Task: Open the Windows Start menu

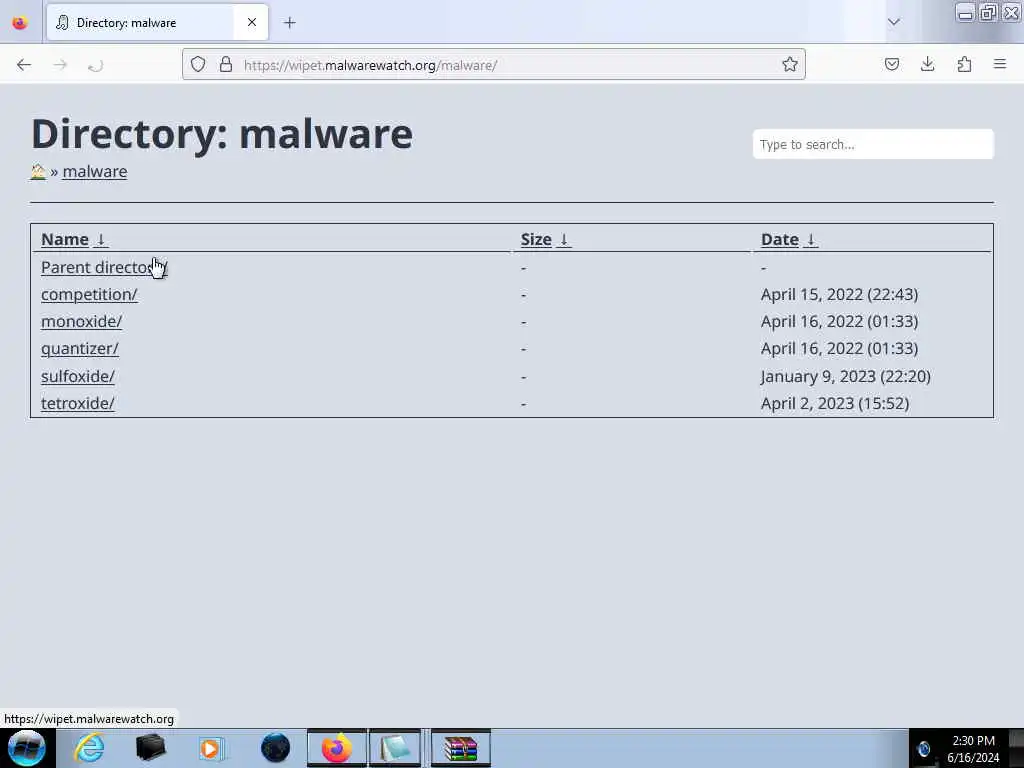Action: (27, 748)
